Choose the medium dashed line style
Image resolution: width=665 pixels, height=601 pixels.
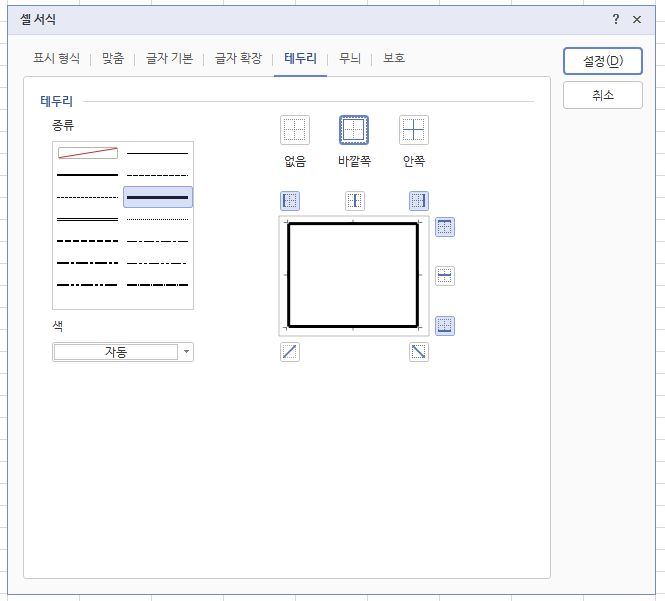(x=87, y=241)
